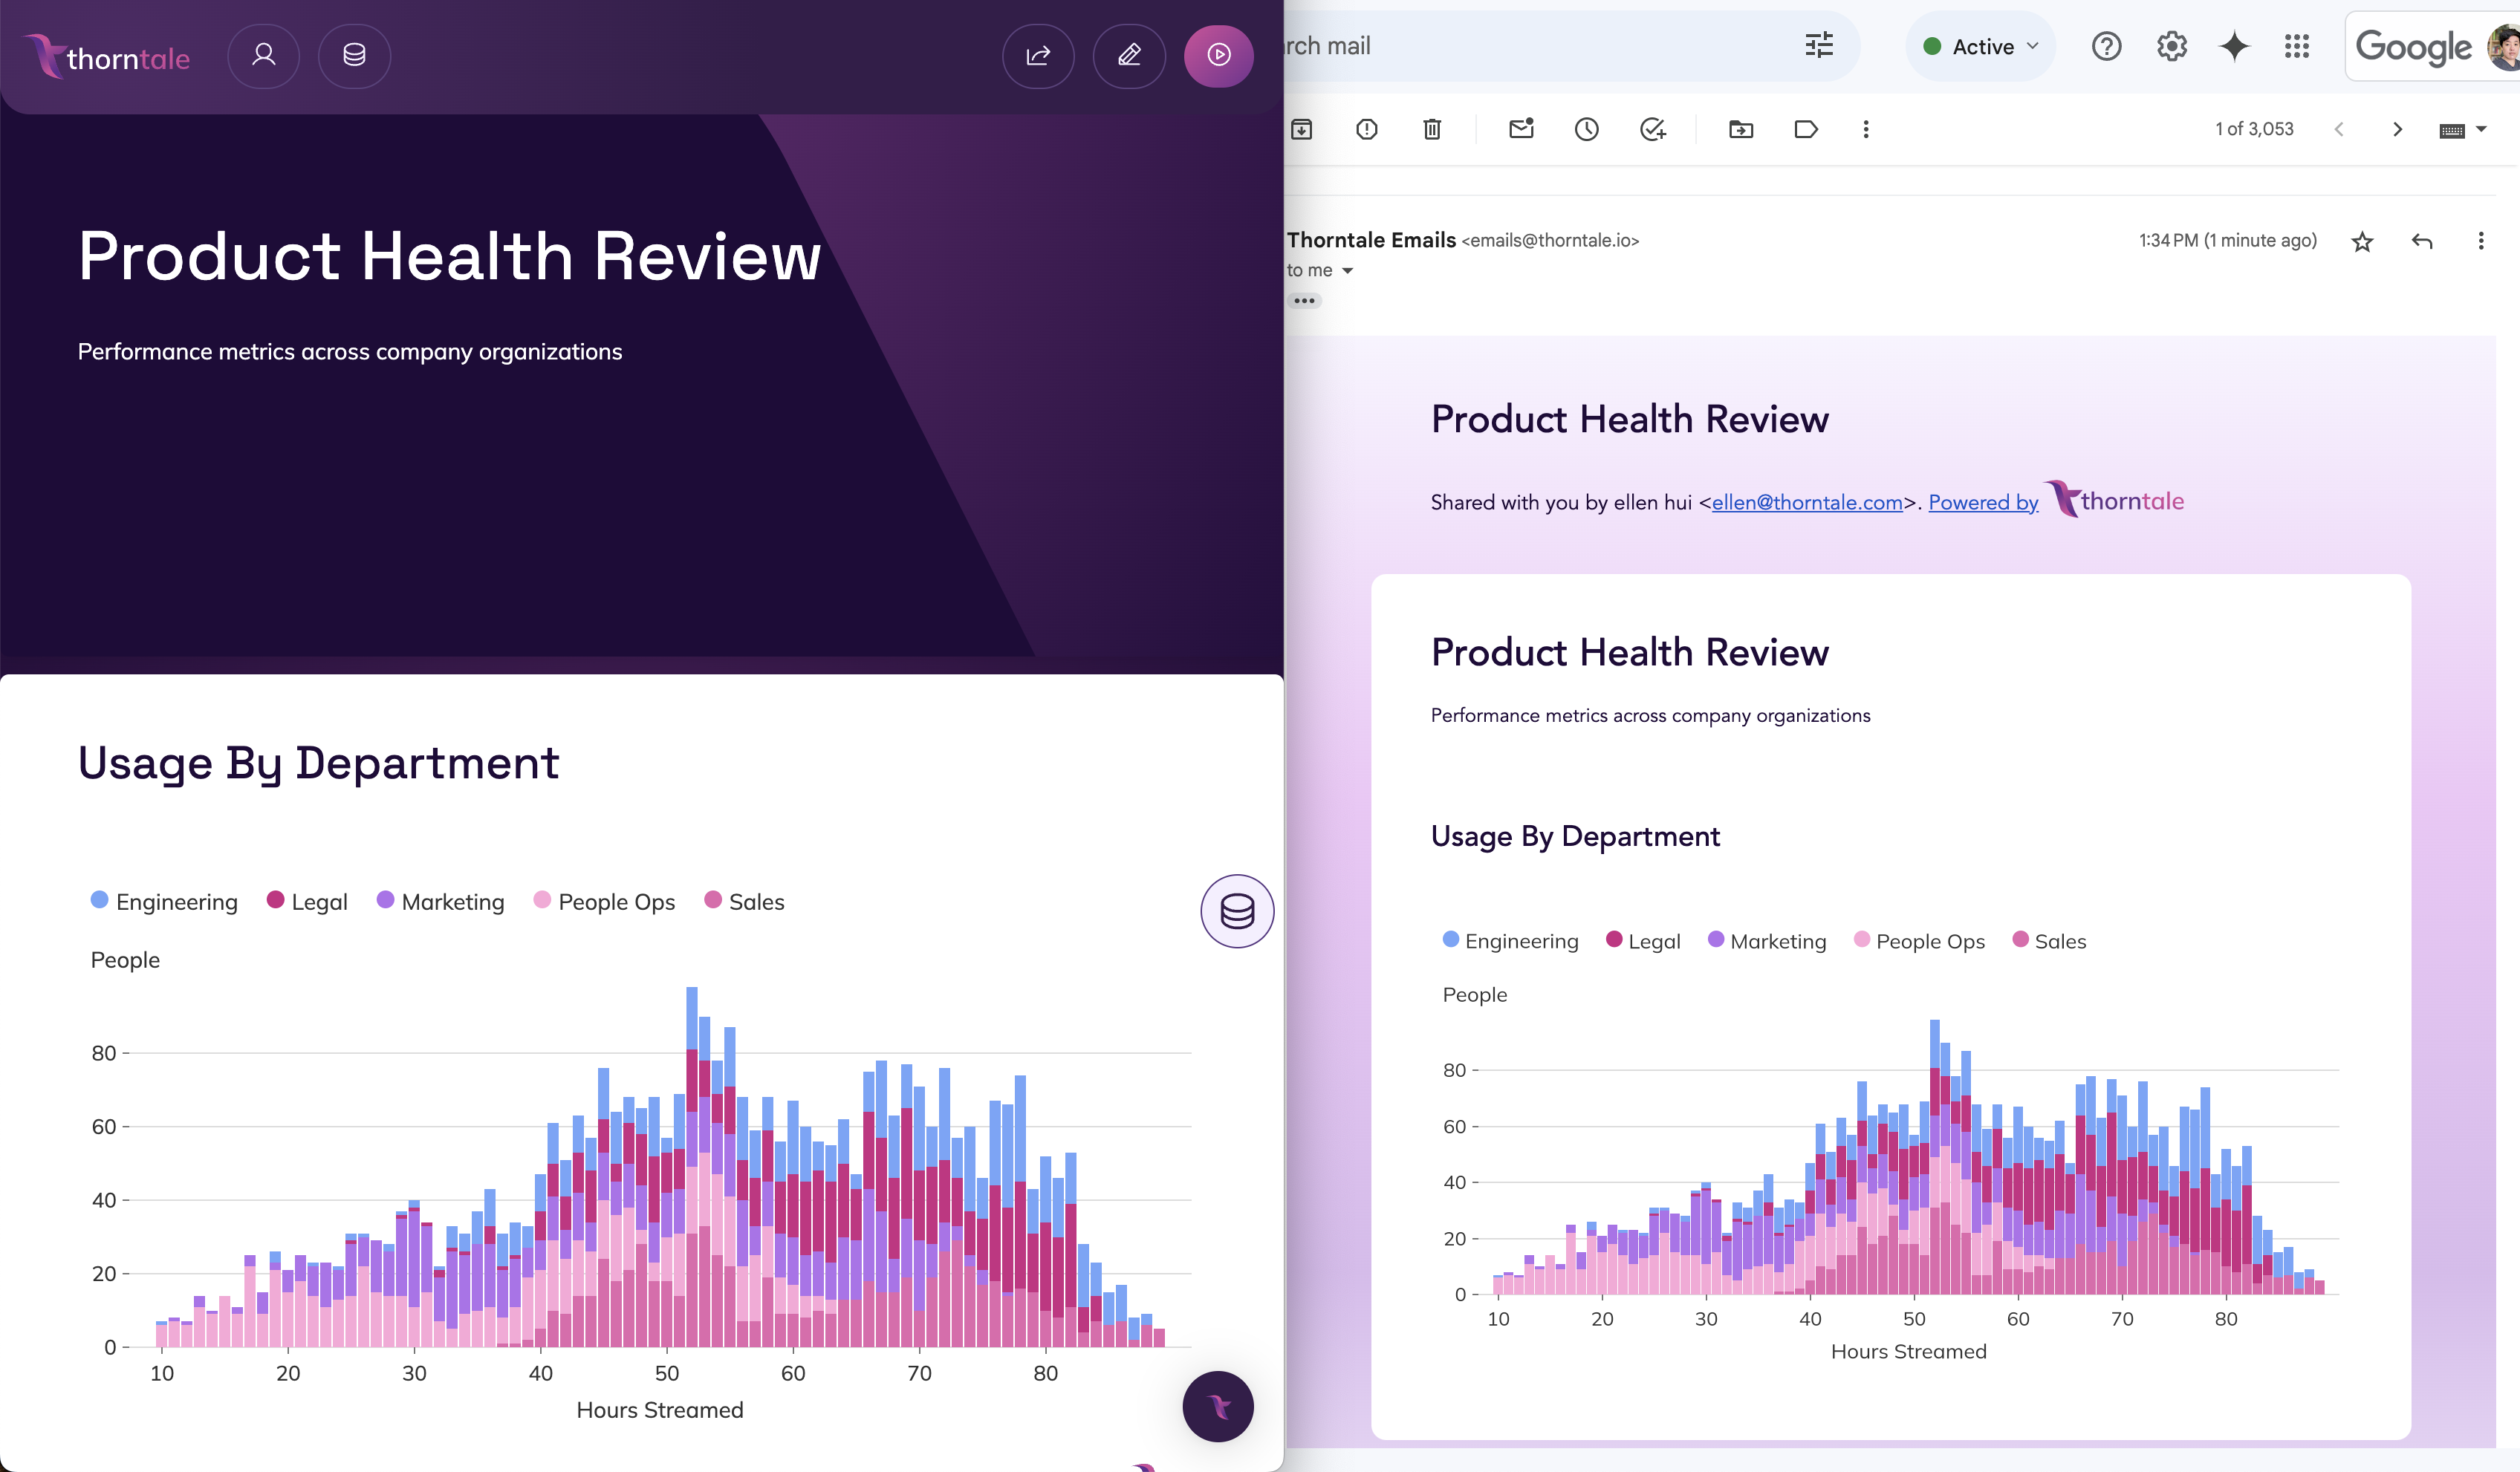Click the share icon in Thorntale header
The width and height of the screenshot is (2520, 1472).
(1038, 55)
